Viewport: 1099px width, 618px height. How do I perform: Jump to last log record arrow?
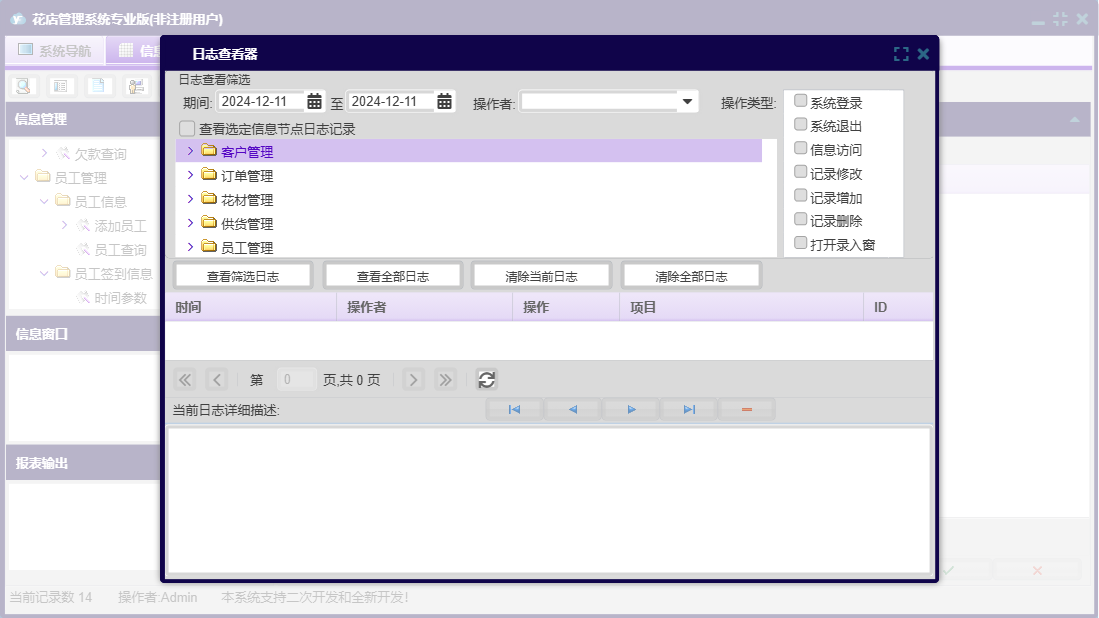[x=689, y=410]
